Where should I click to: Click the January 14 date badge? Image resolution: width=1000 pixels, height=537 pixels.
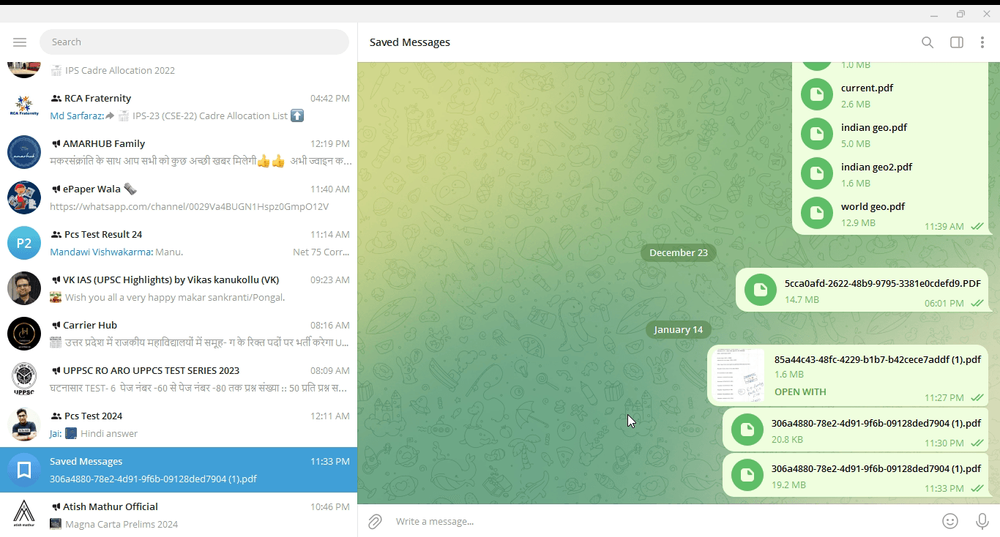(x=679, y=330)
